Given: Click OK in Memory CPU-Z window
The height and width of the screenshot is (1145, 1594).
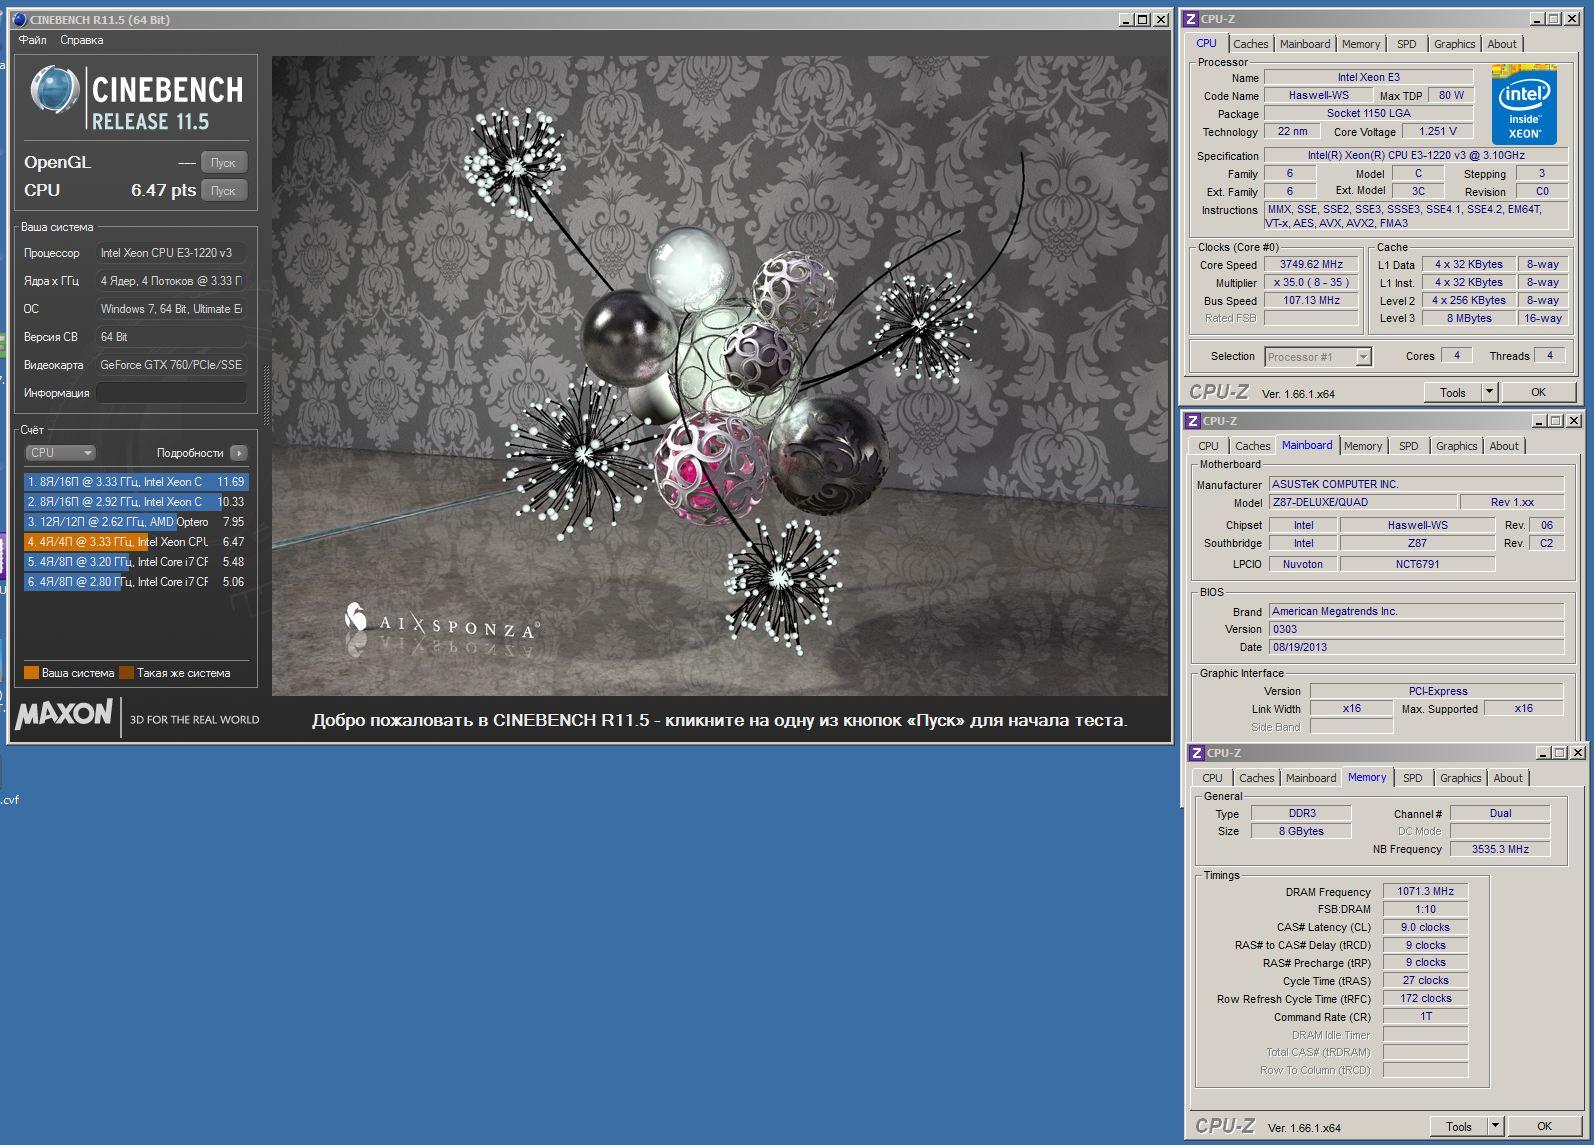Looking at the screenshot, I should point(1544,1127).
